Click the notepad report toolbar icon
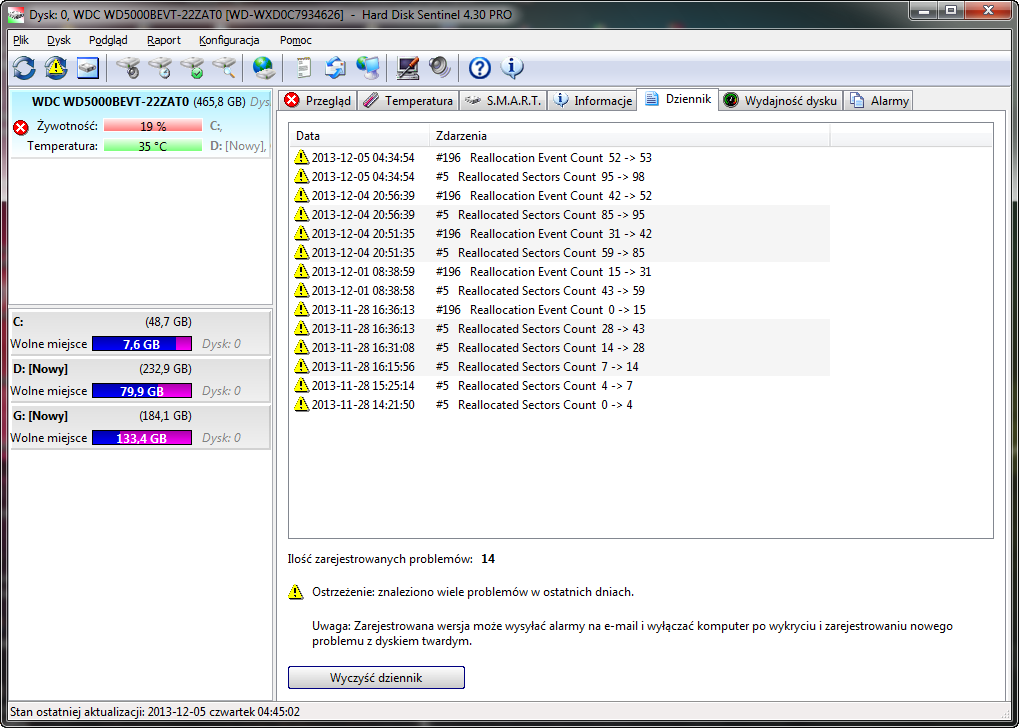Screen dimensions: 1019x728 [x=303, y=67]
